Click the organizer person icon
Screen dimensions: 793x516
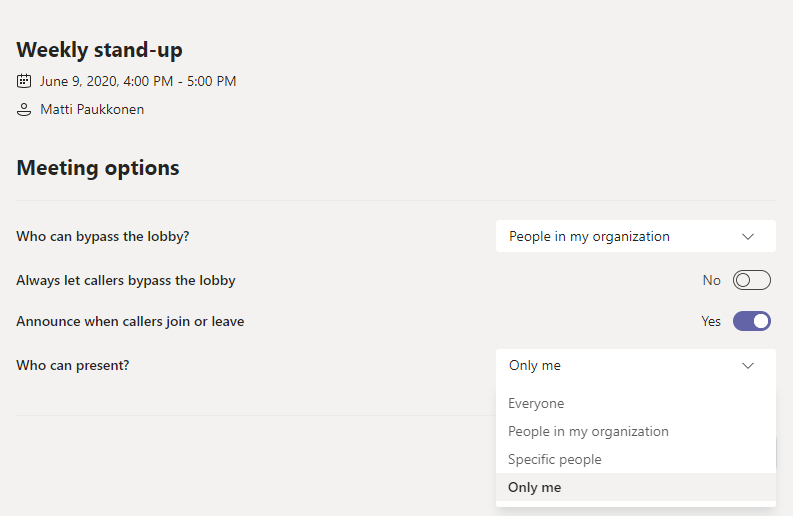click(24, 110)
